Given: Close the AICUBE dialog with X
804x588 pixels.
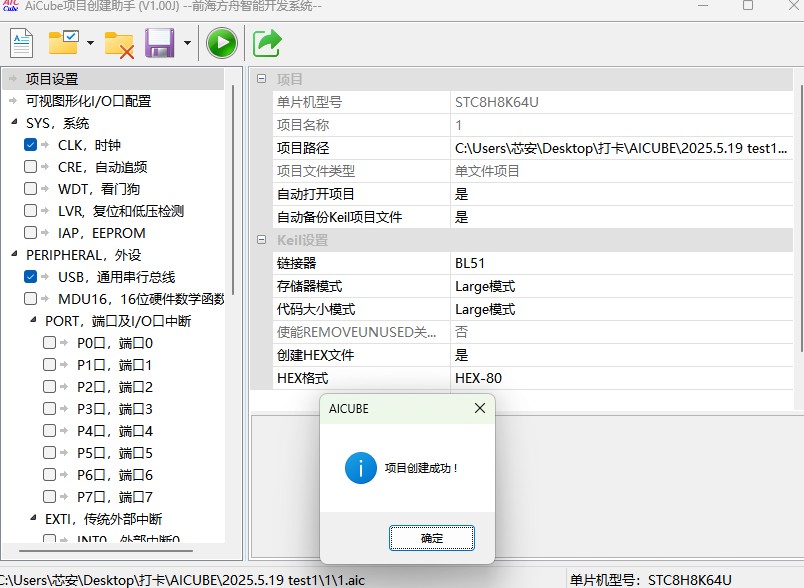Looking at the screenshot, I should (x=479, y=408).
